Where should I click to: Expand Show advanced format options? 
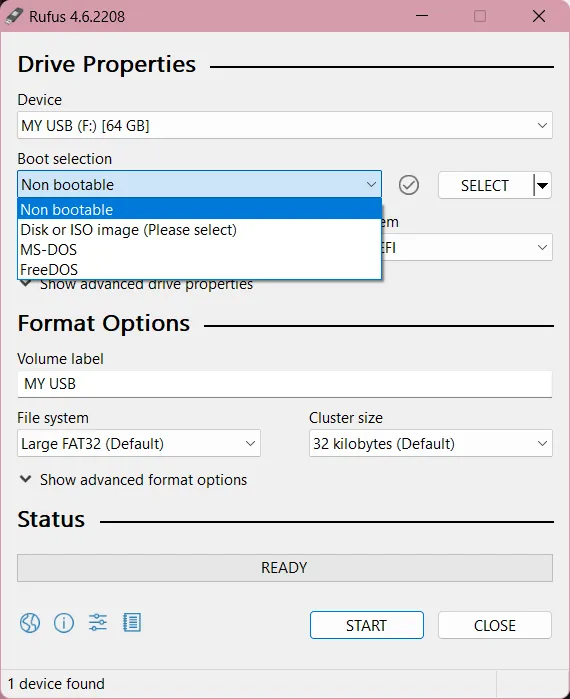coord(133,480)
